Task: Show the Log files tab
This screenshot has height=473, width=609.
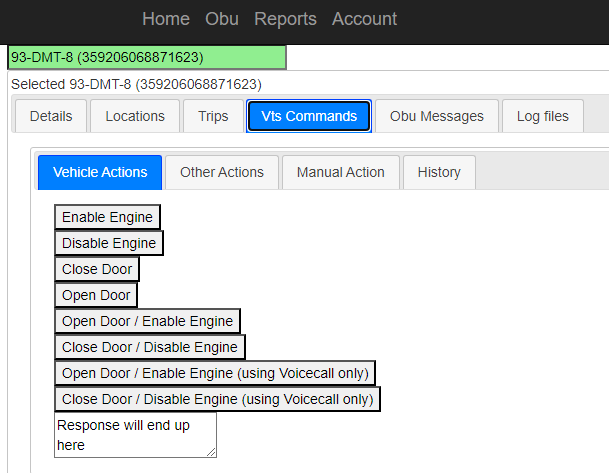Action: pos(543,116)
